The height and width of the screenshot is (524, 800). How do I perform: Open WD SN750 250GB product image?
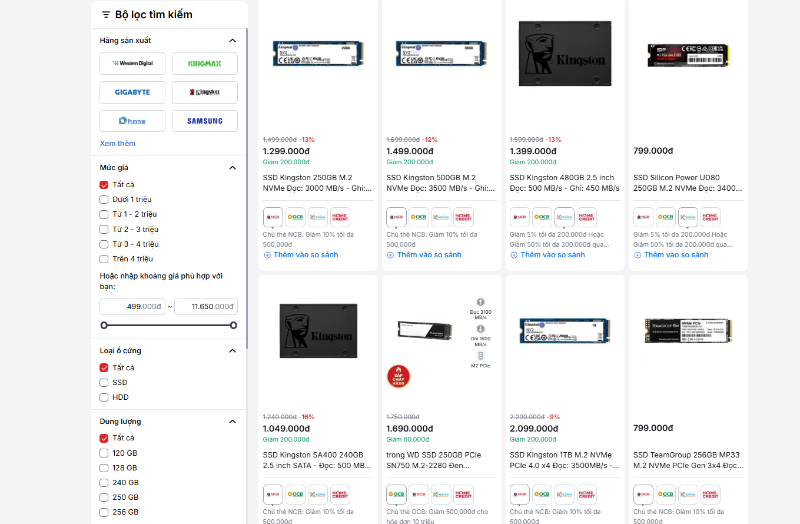[425, 331]
